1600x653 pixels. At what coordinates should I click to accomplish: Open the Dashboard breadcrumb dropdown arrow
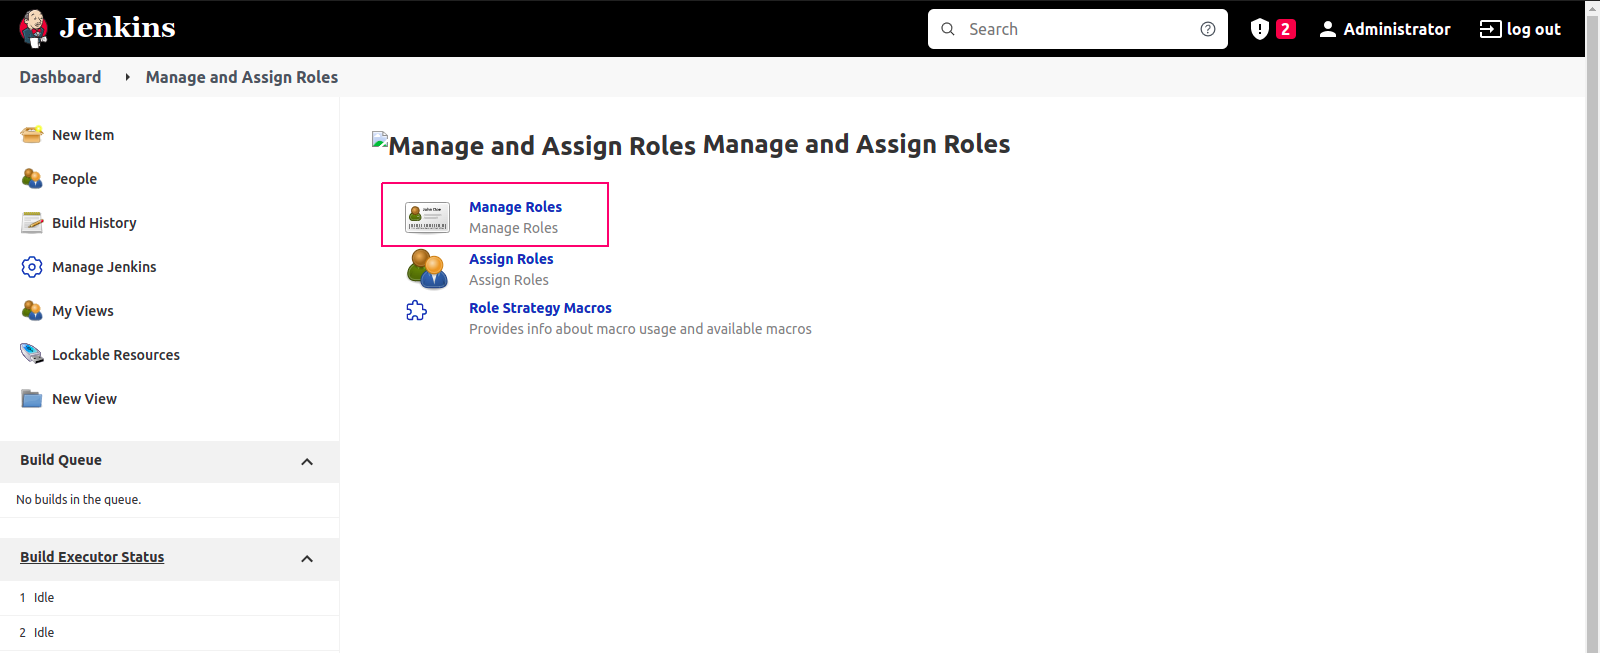point(127,77)
